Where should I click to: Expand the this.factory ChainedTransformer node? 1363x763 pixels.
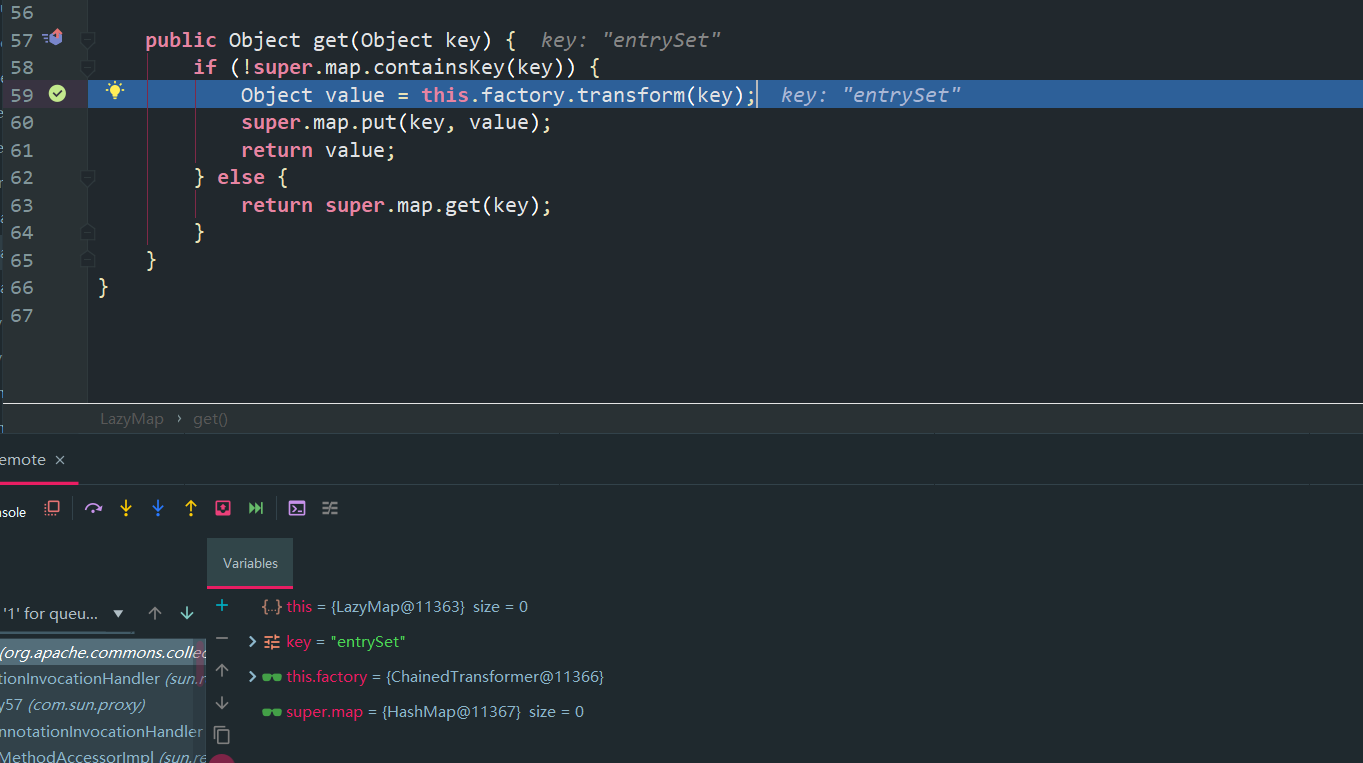click(252, 677)
